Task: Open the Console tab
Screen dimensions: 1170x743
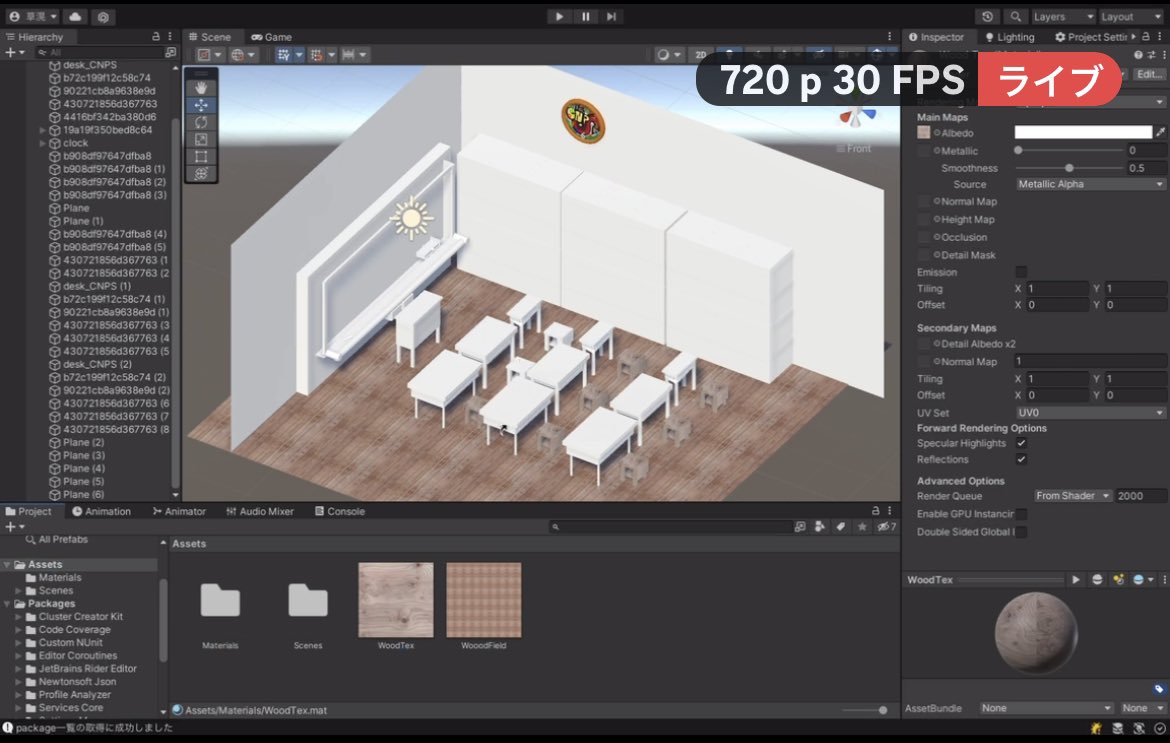Action: 340,511
